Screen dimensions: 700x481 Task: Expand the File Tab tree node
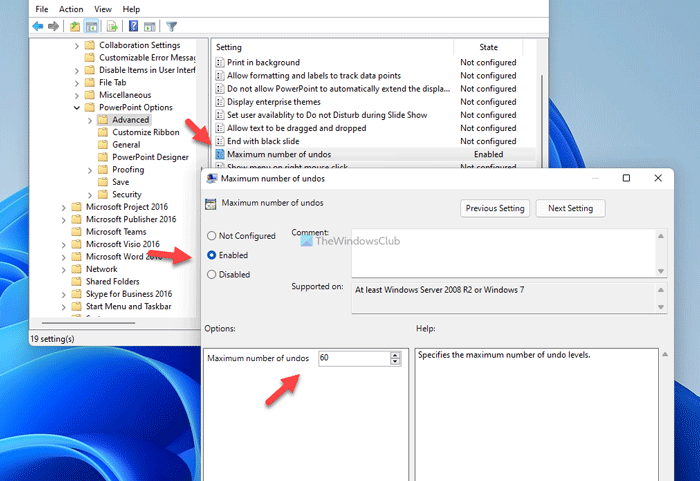76,83
